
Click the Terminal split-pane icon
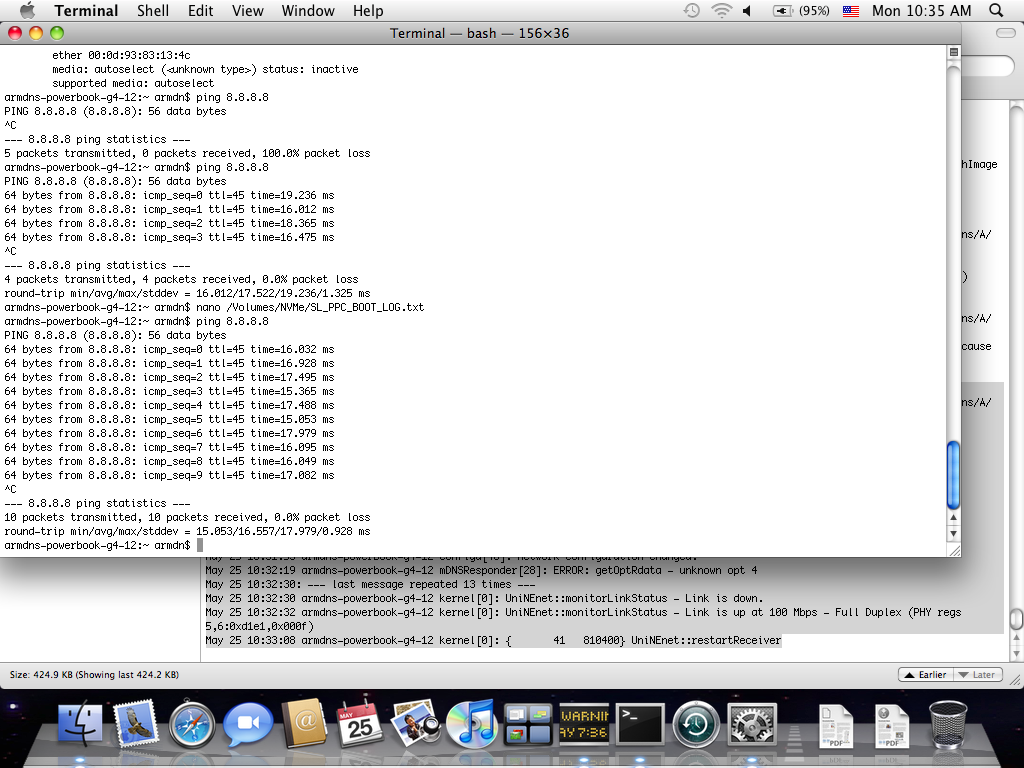pos(953,52)
